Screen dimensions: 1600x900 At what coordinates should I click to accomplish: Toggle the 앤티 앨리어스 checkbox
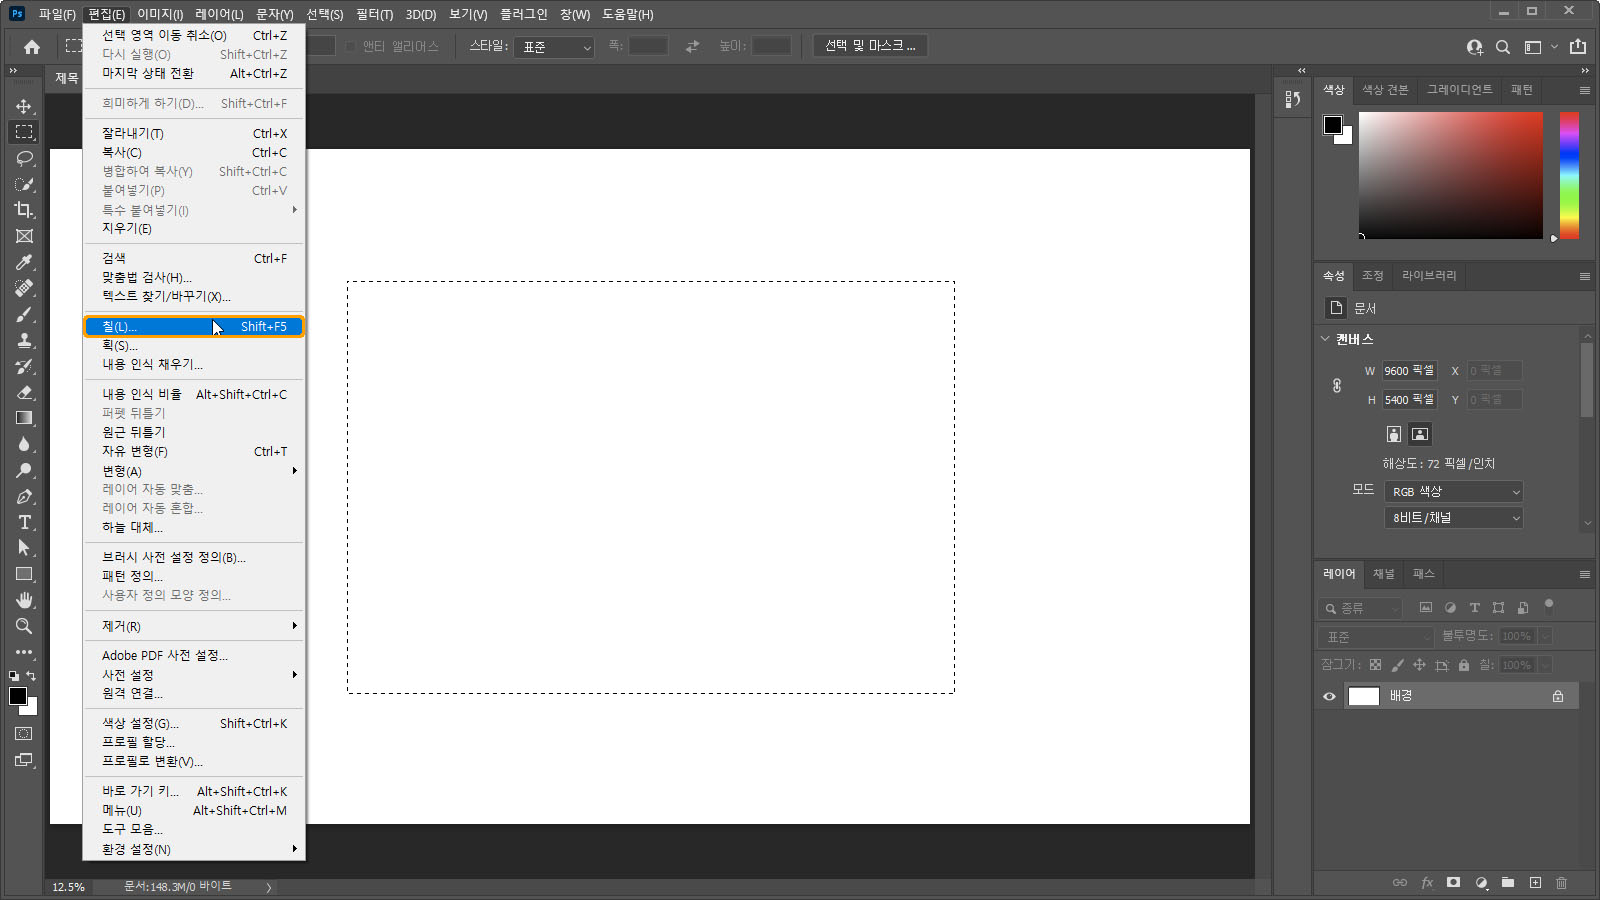click(x=351, y=47)
